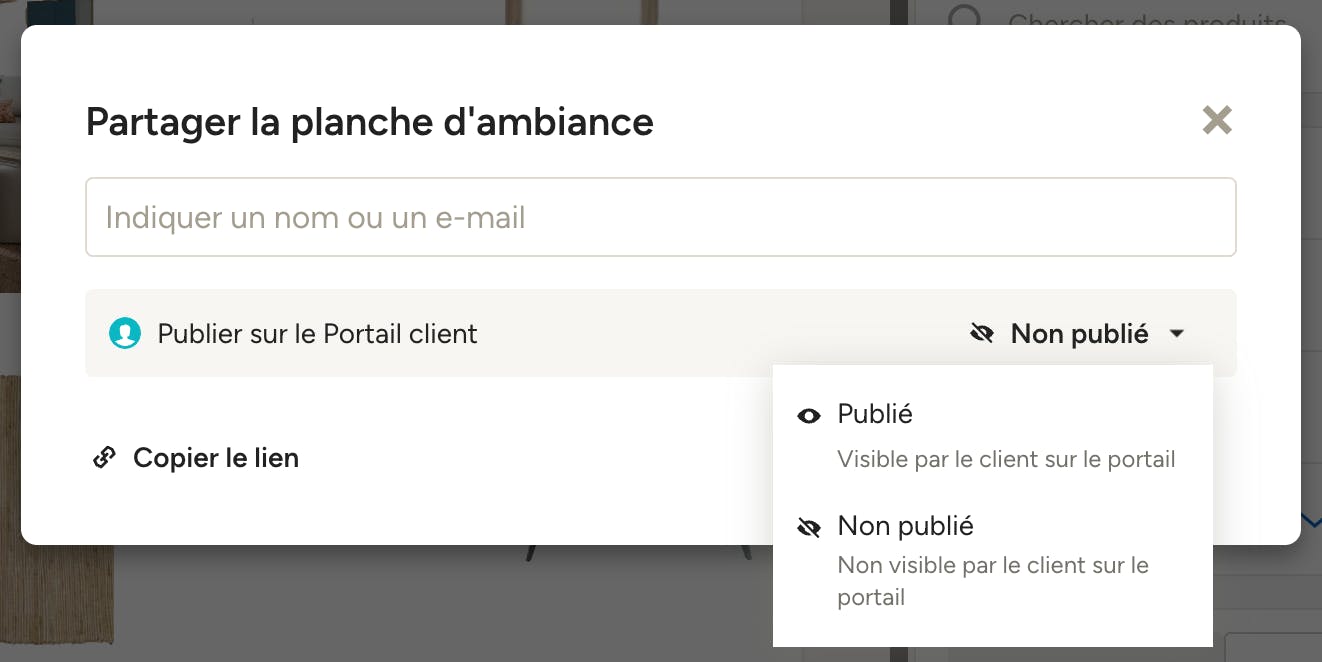
Task: Click the blue chevron behind the dialog edge
Action: coord(1311,520)
